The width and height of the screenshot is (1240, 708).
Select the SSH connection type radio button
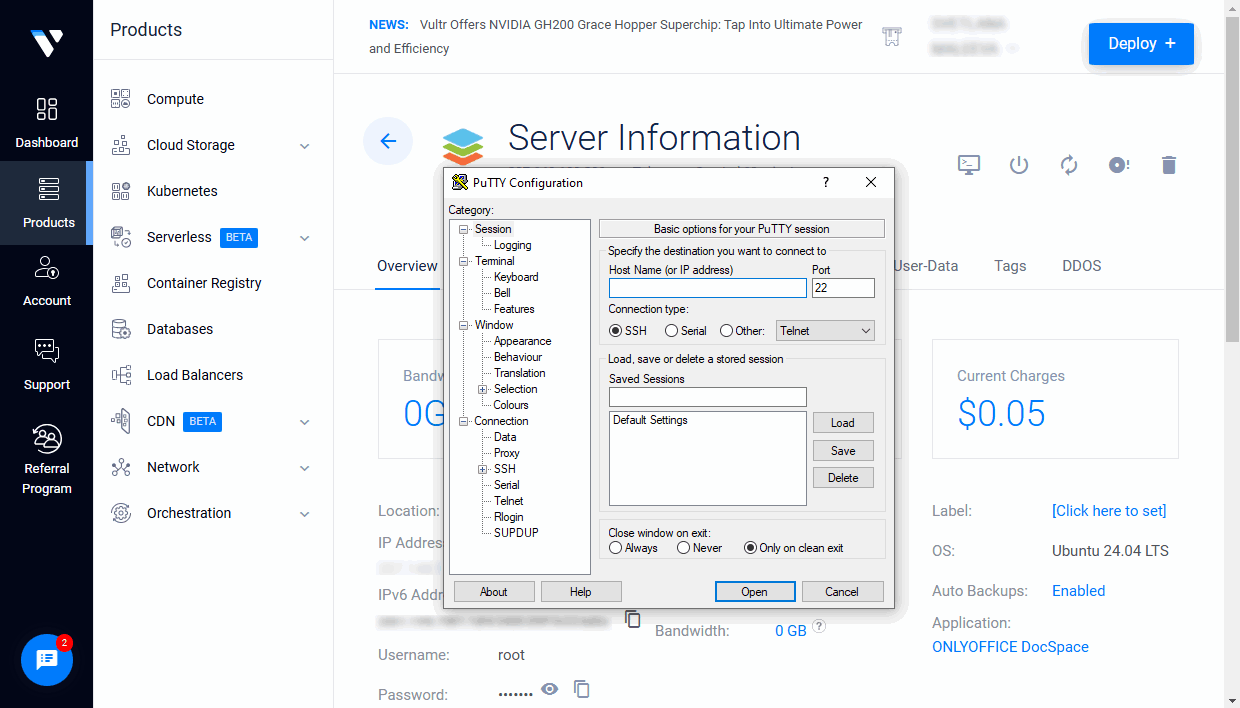616,330
